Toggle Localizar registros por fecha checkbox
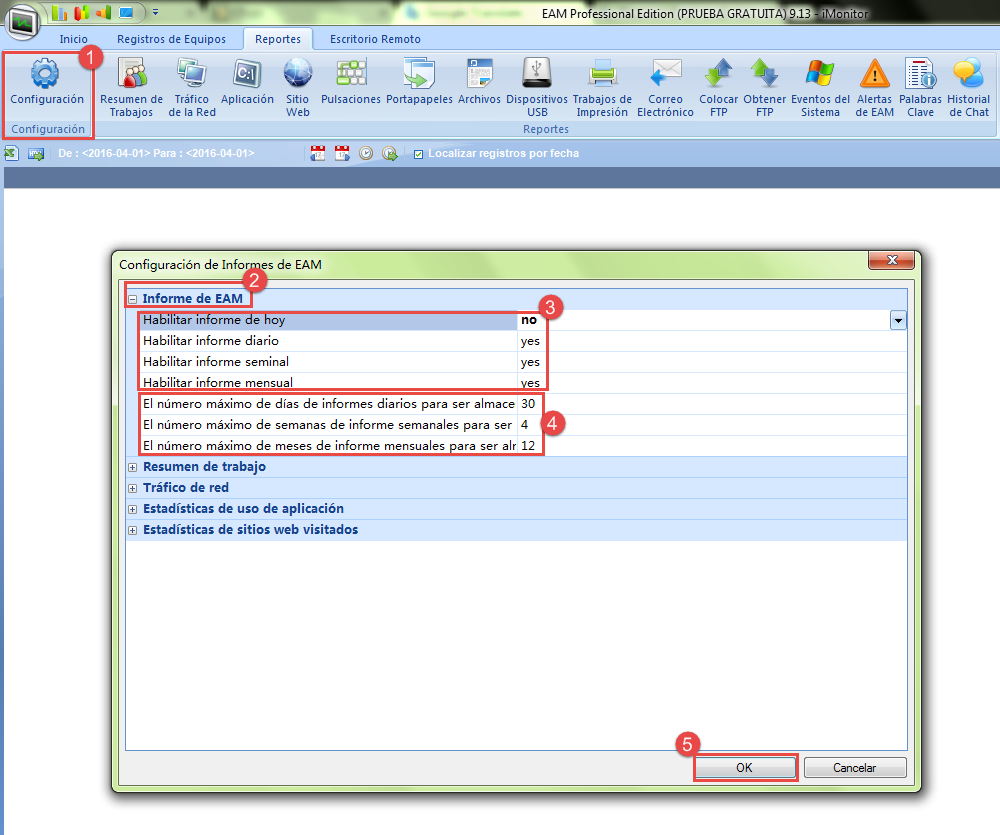Screen dimensions: 1000x835 coord(418,154)
